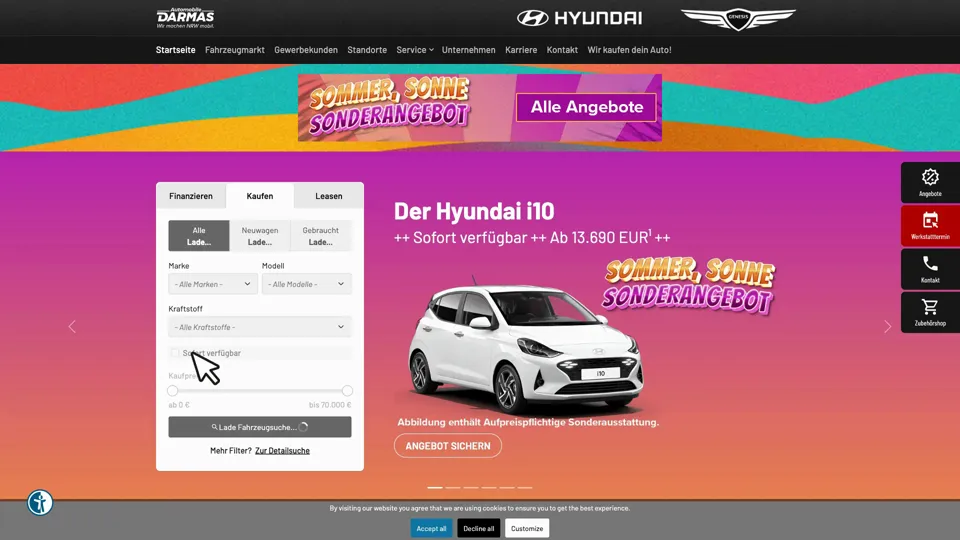Click the Der Hyundai i10 headline
Screen dimensions: 960x540
474,211
